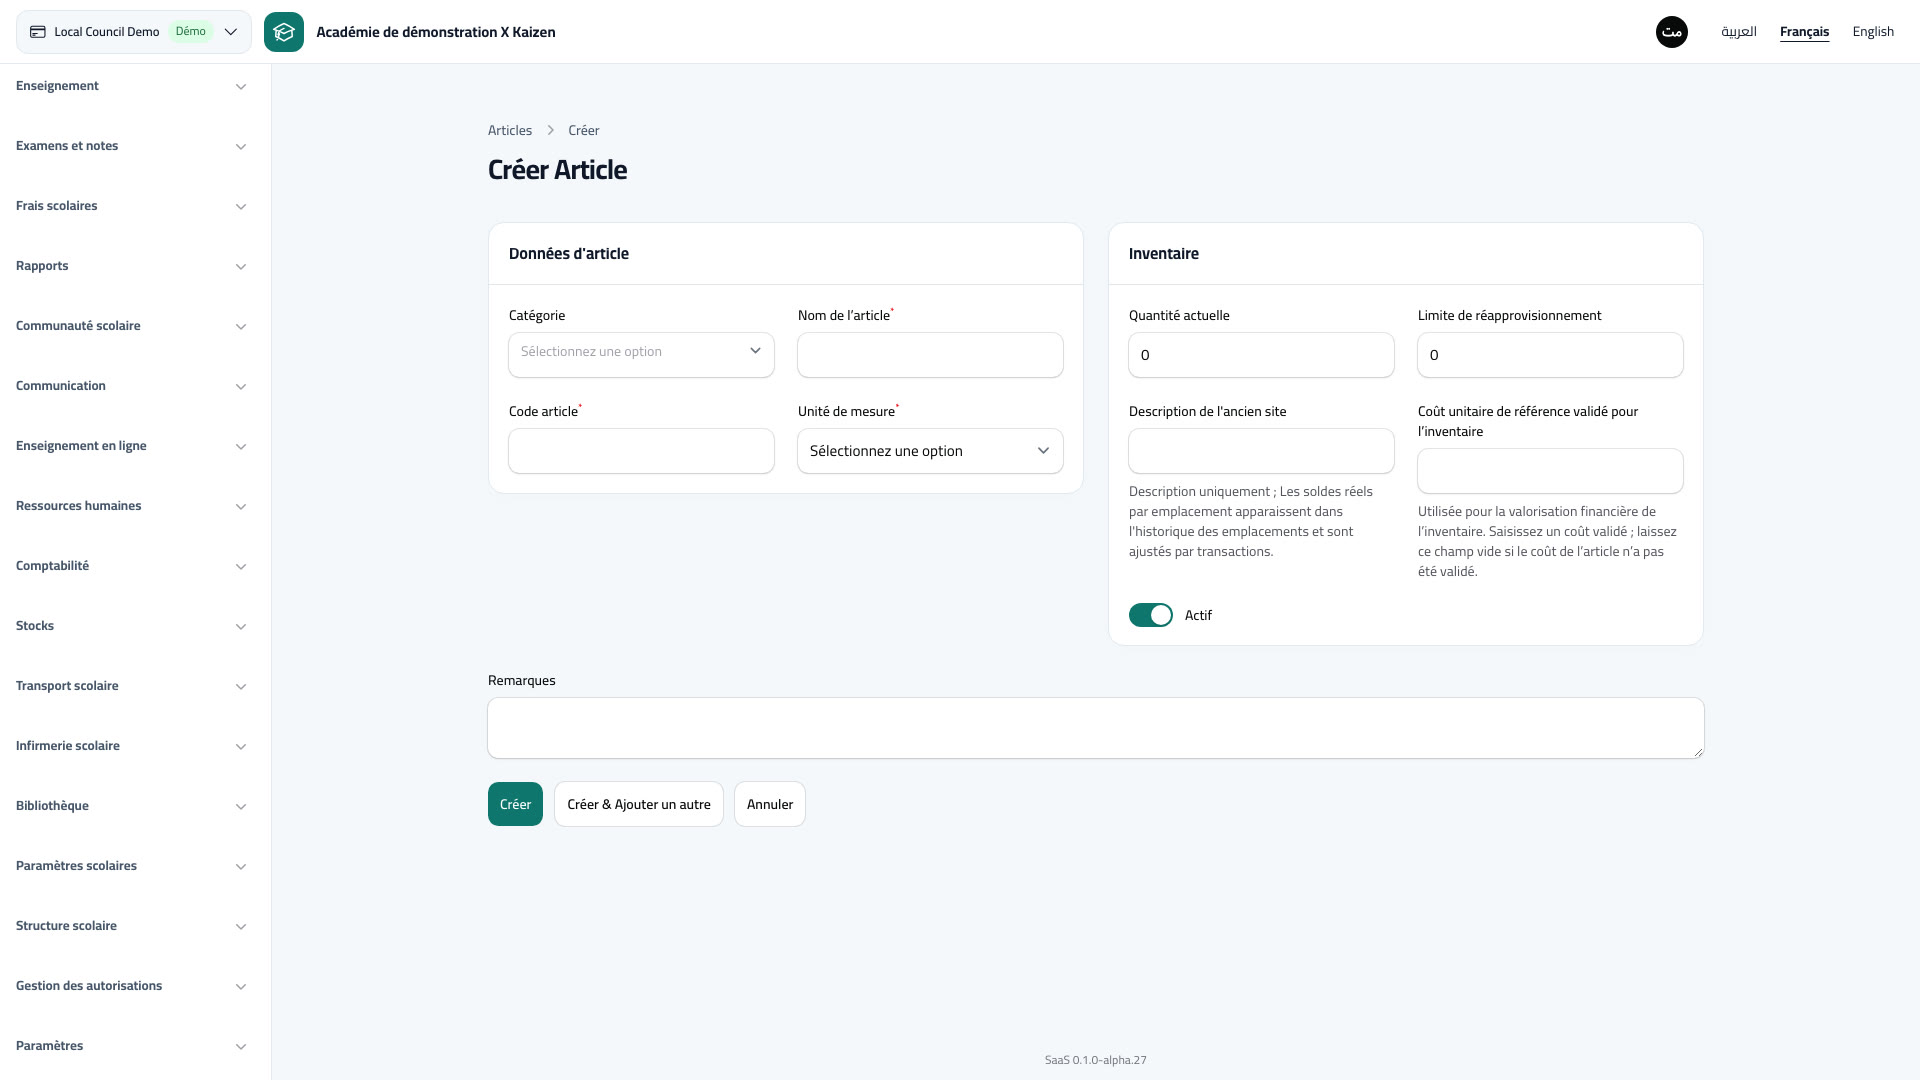Viewport: 1920px width, 1080px height.
Task: Open the Unité de mesure dropdown
Action: tap(930, 451)
